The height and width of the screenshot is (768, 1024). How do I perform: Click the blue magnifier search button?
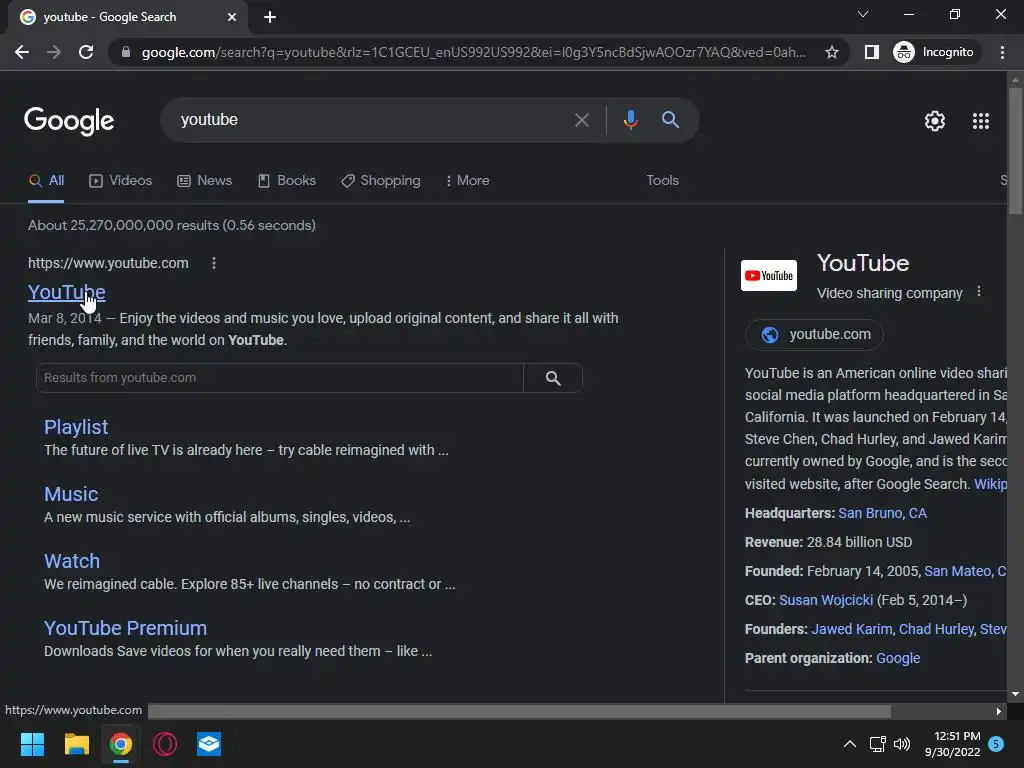tap(671, 120)
